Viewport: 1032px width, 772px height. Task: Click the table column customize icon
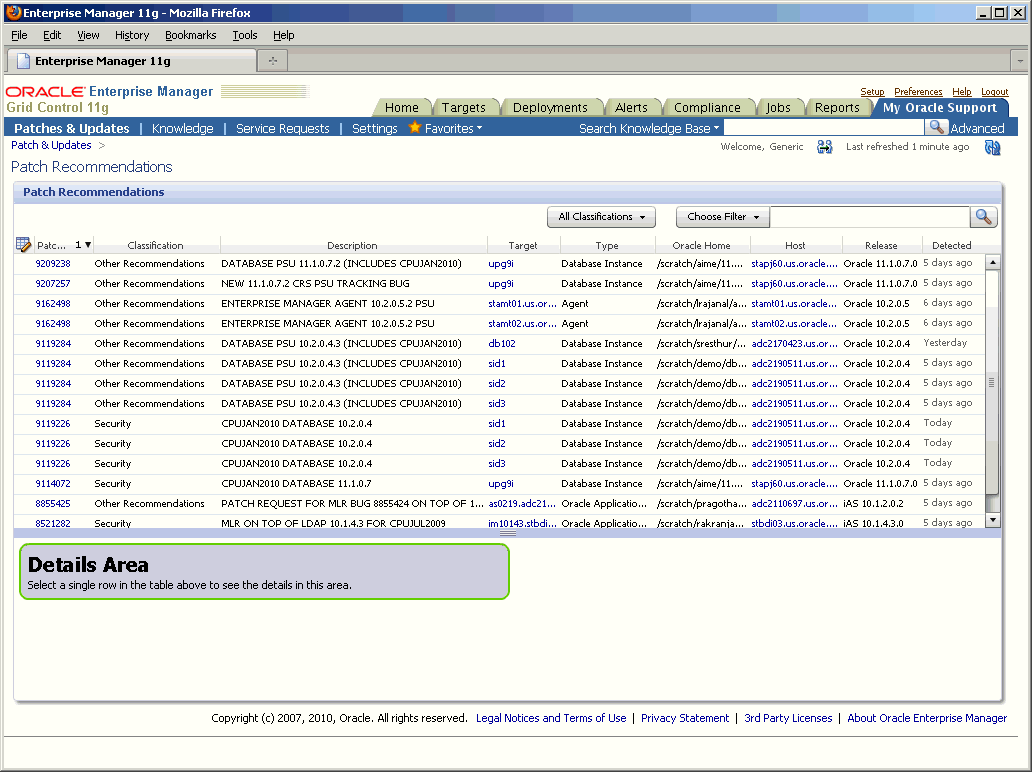coord(23,245)
